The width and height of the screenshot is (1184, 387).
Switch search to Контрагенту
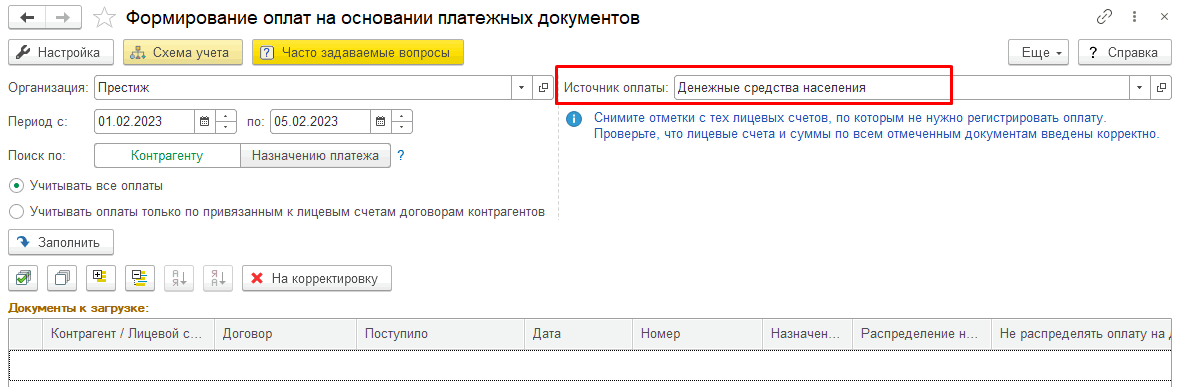[x=167, y=155]
